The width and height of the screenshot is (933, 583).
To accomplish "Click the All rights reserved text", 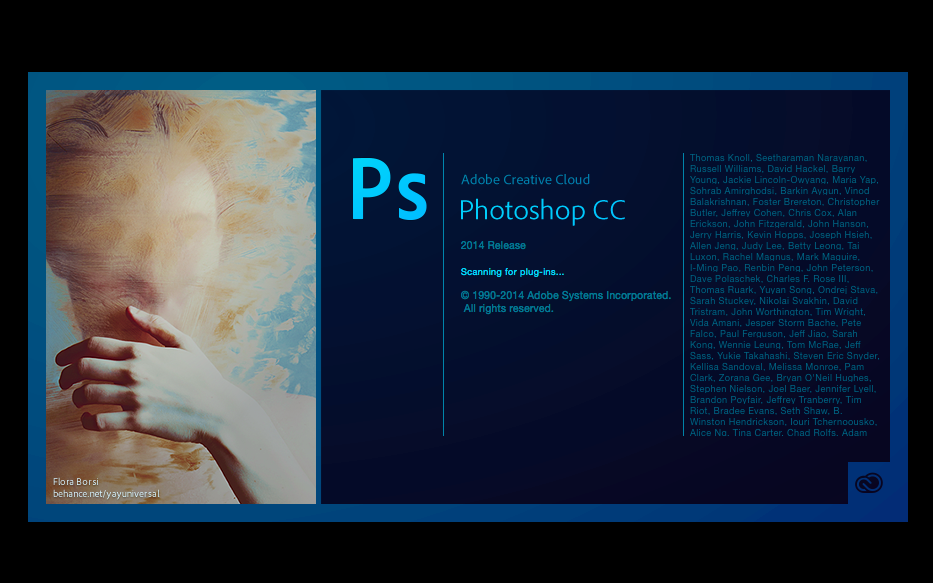I will (509, 308).
